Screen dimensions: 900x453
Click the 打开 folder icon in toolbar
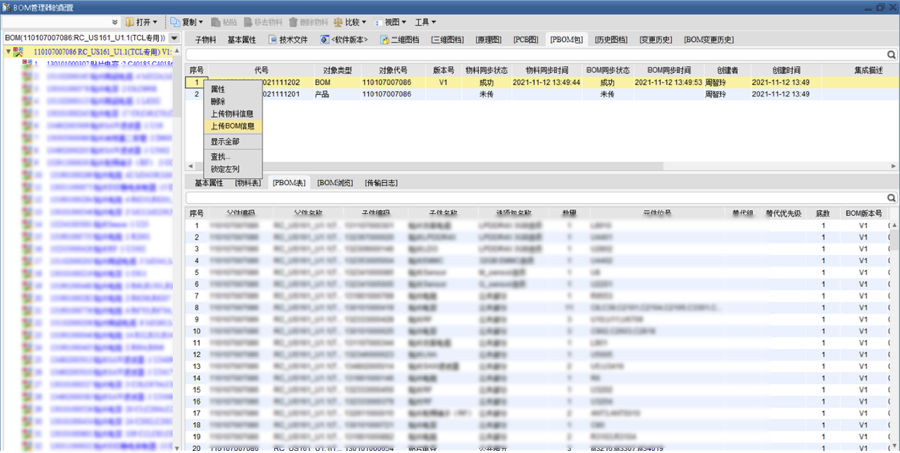[x=130, y=22]
